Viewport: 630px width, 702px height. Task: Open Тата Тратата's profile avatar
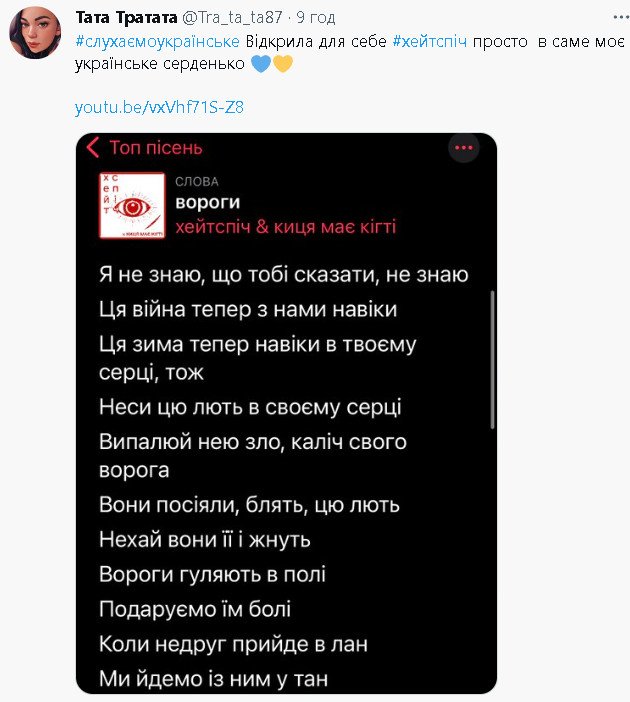33,33
